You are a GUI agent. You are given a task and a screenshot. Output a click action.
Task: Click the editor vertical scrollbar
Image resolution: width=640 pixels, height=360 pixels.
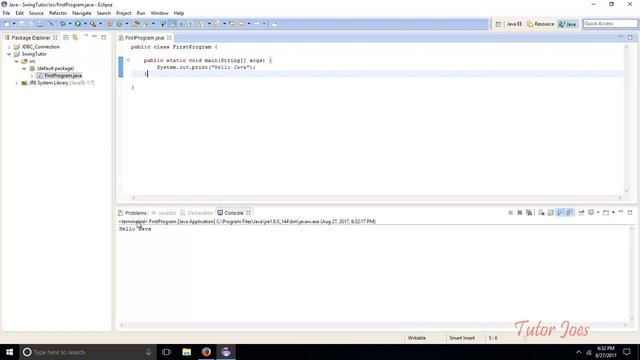point(627,118)
